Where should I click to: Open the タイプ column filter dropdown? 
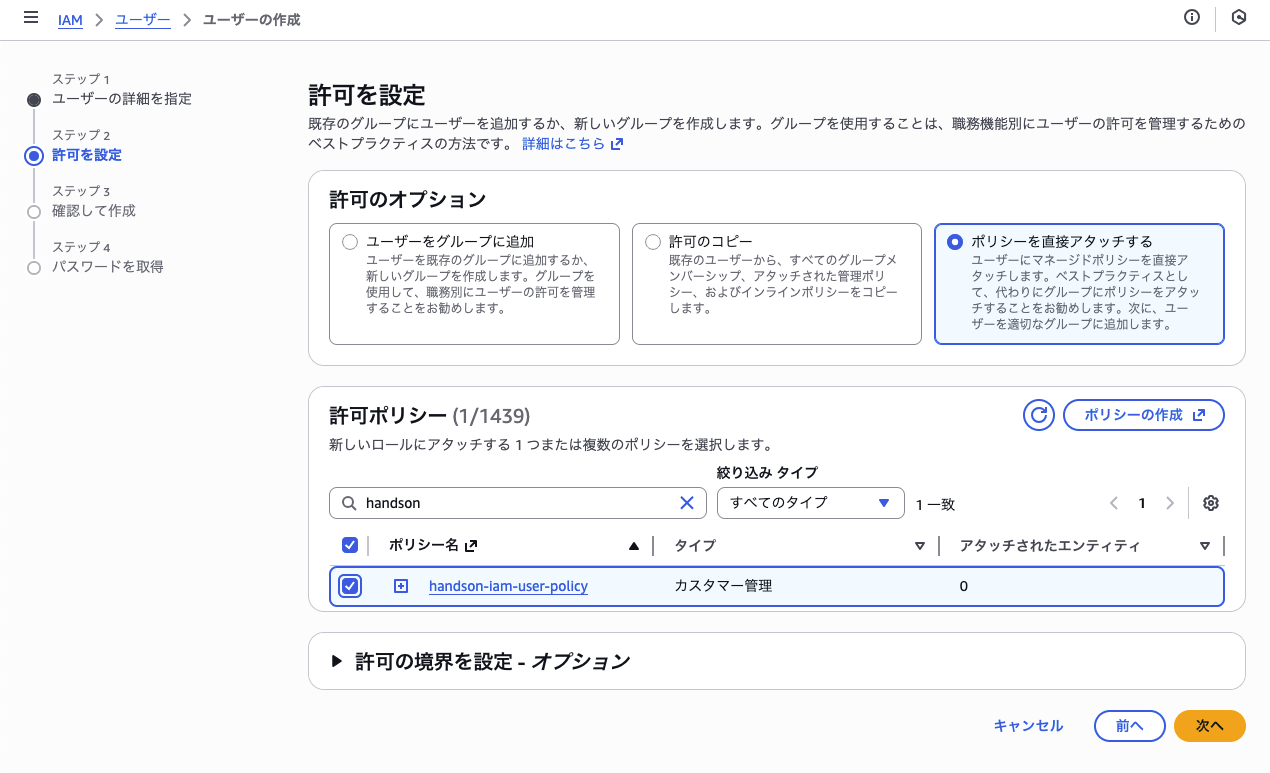click(x=919, y=545)
